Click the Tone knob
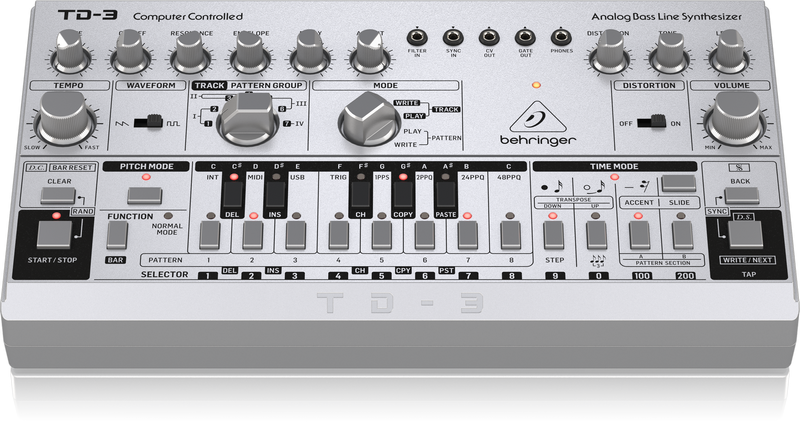800x422 pixels. 669,52
